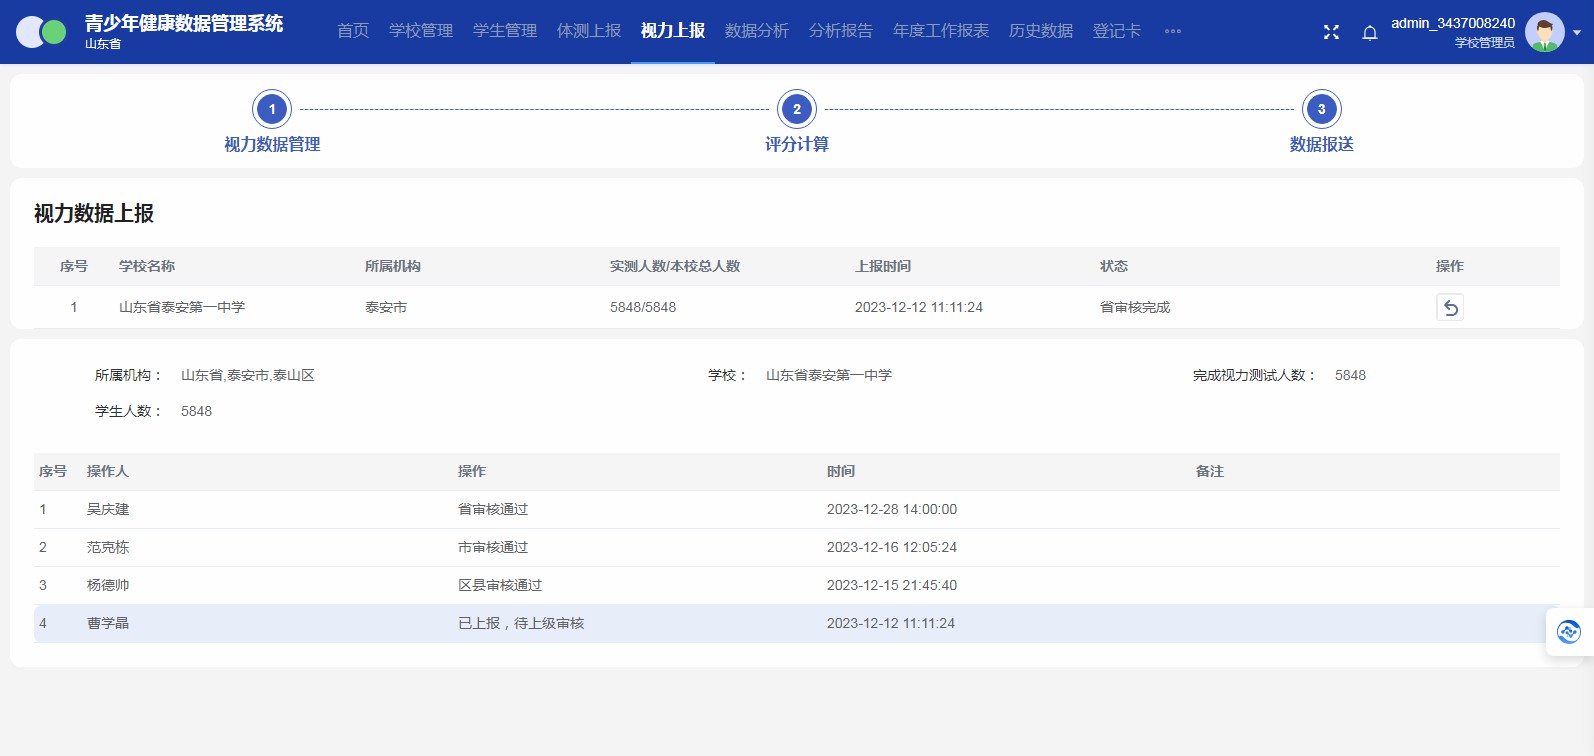Open the 首页 menu item

click(x=353, y=31)
